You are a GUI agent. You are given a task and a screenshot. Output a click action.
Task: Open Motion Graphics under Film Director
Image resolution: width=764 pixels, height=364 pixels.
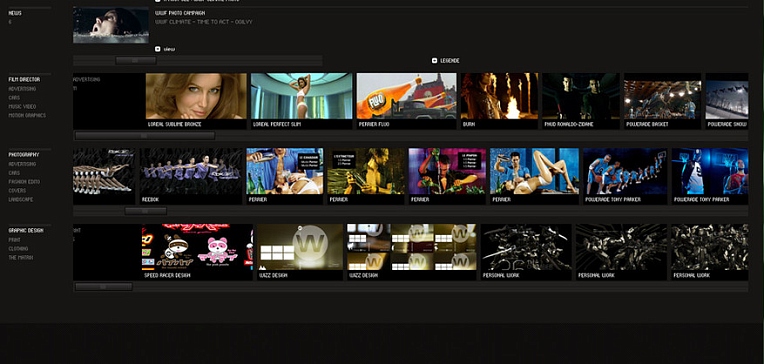click(27, 115)
